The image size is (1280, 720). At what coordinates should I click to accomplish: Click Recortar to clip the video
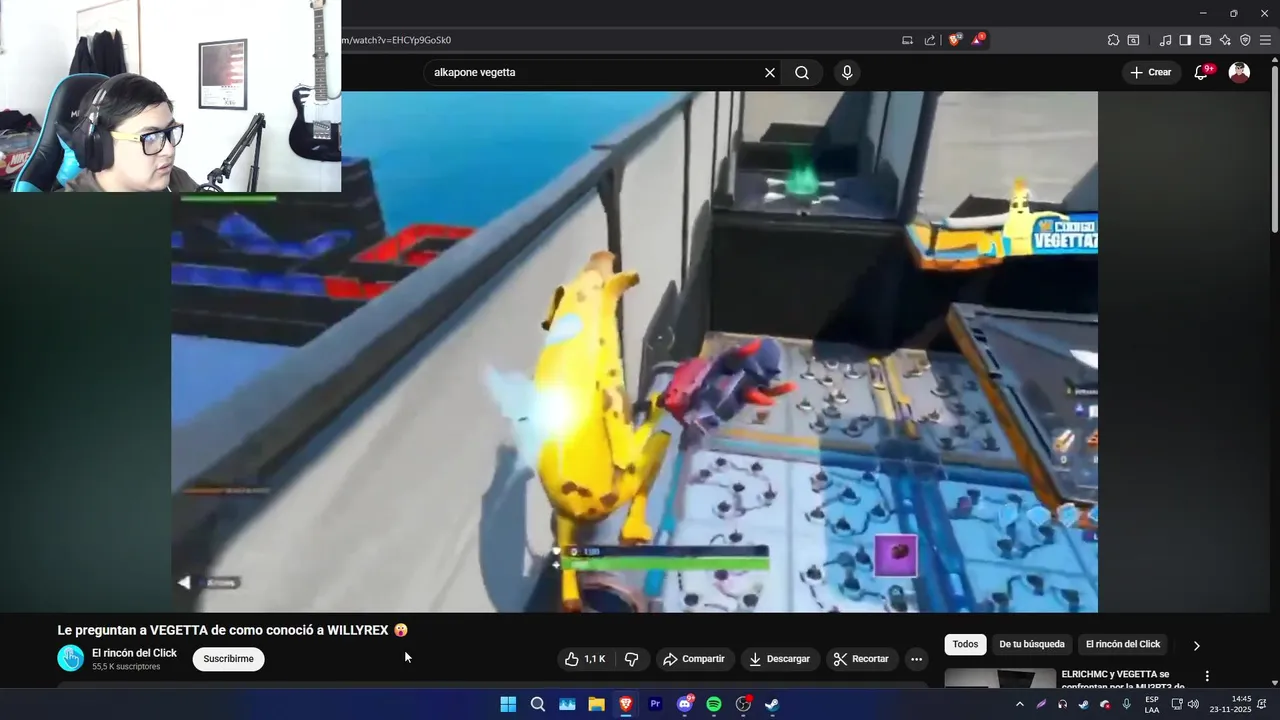point(861,659)
